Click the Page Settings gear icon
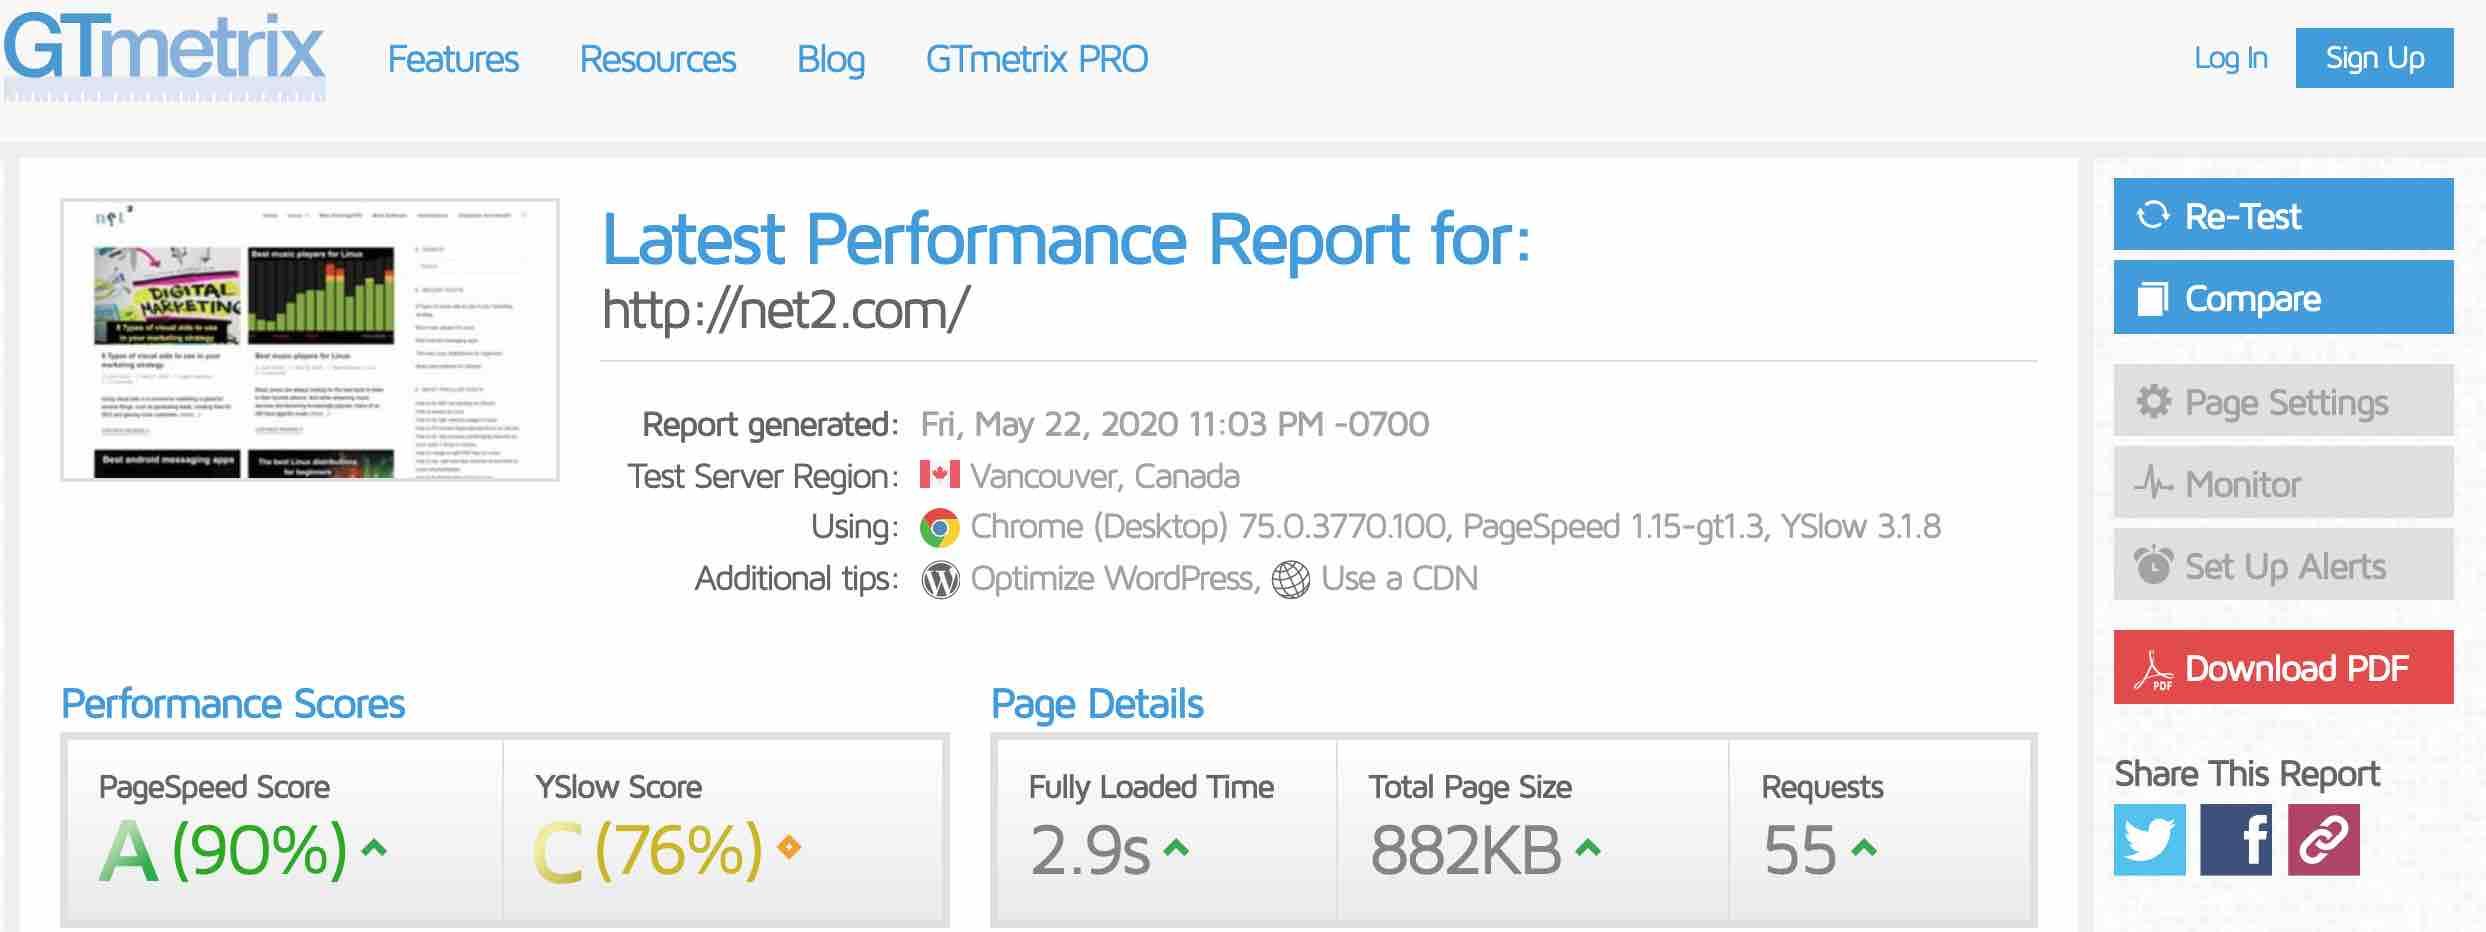This screenshot has width=2486, height=932. [2153, 401]
